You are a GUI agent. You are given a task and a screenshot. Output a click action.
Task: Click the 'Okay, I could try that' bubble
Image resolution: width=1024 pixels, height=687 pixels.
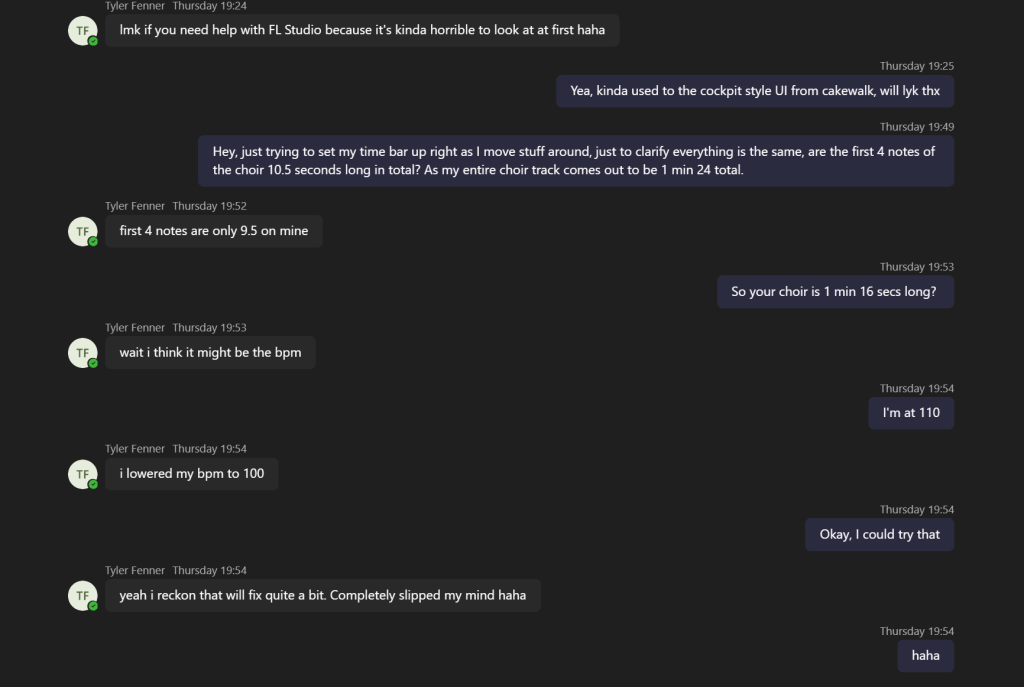(879, 535)
